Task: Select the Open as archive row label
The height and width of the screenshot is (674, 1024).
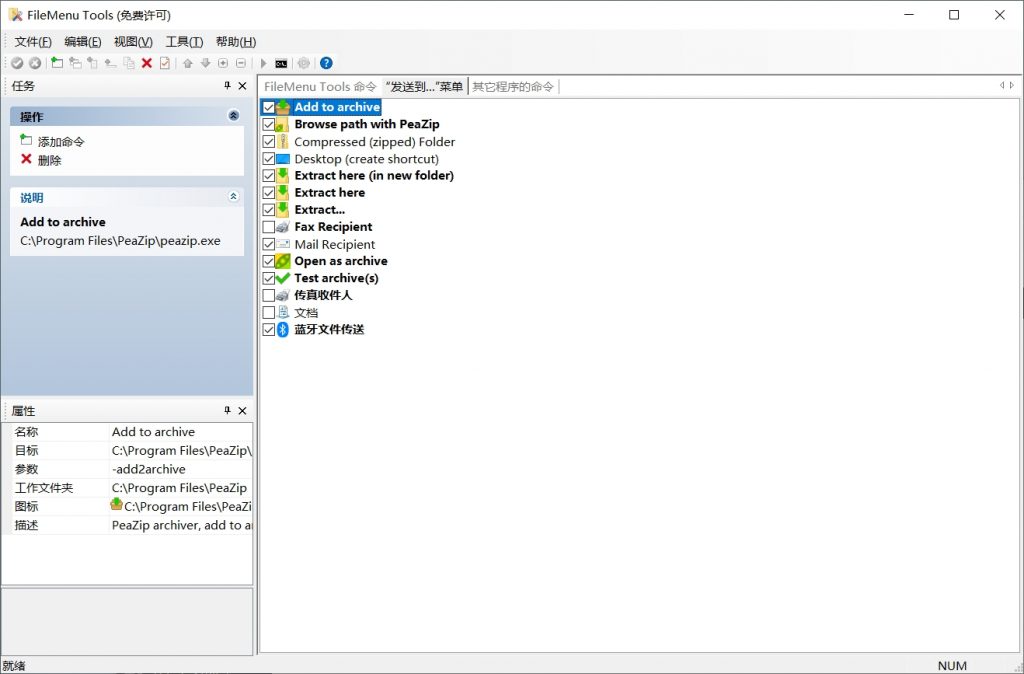Action: point(340,261)
